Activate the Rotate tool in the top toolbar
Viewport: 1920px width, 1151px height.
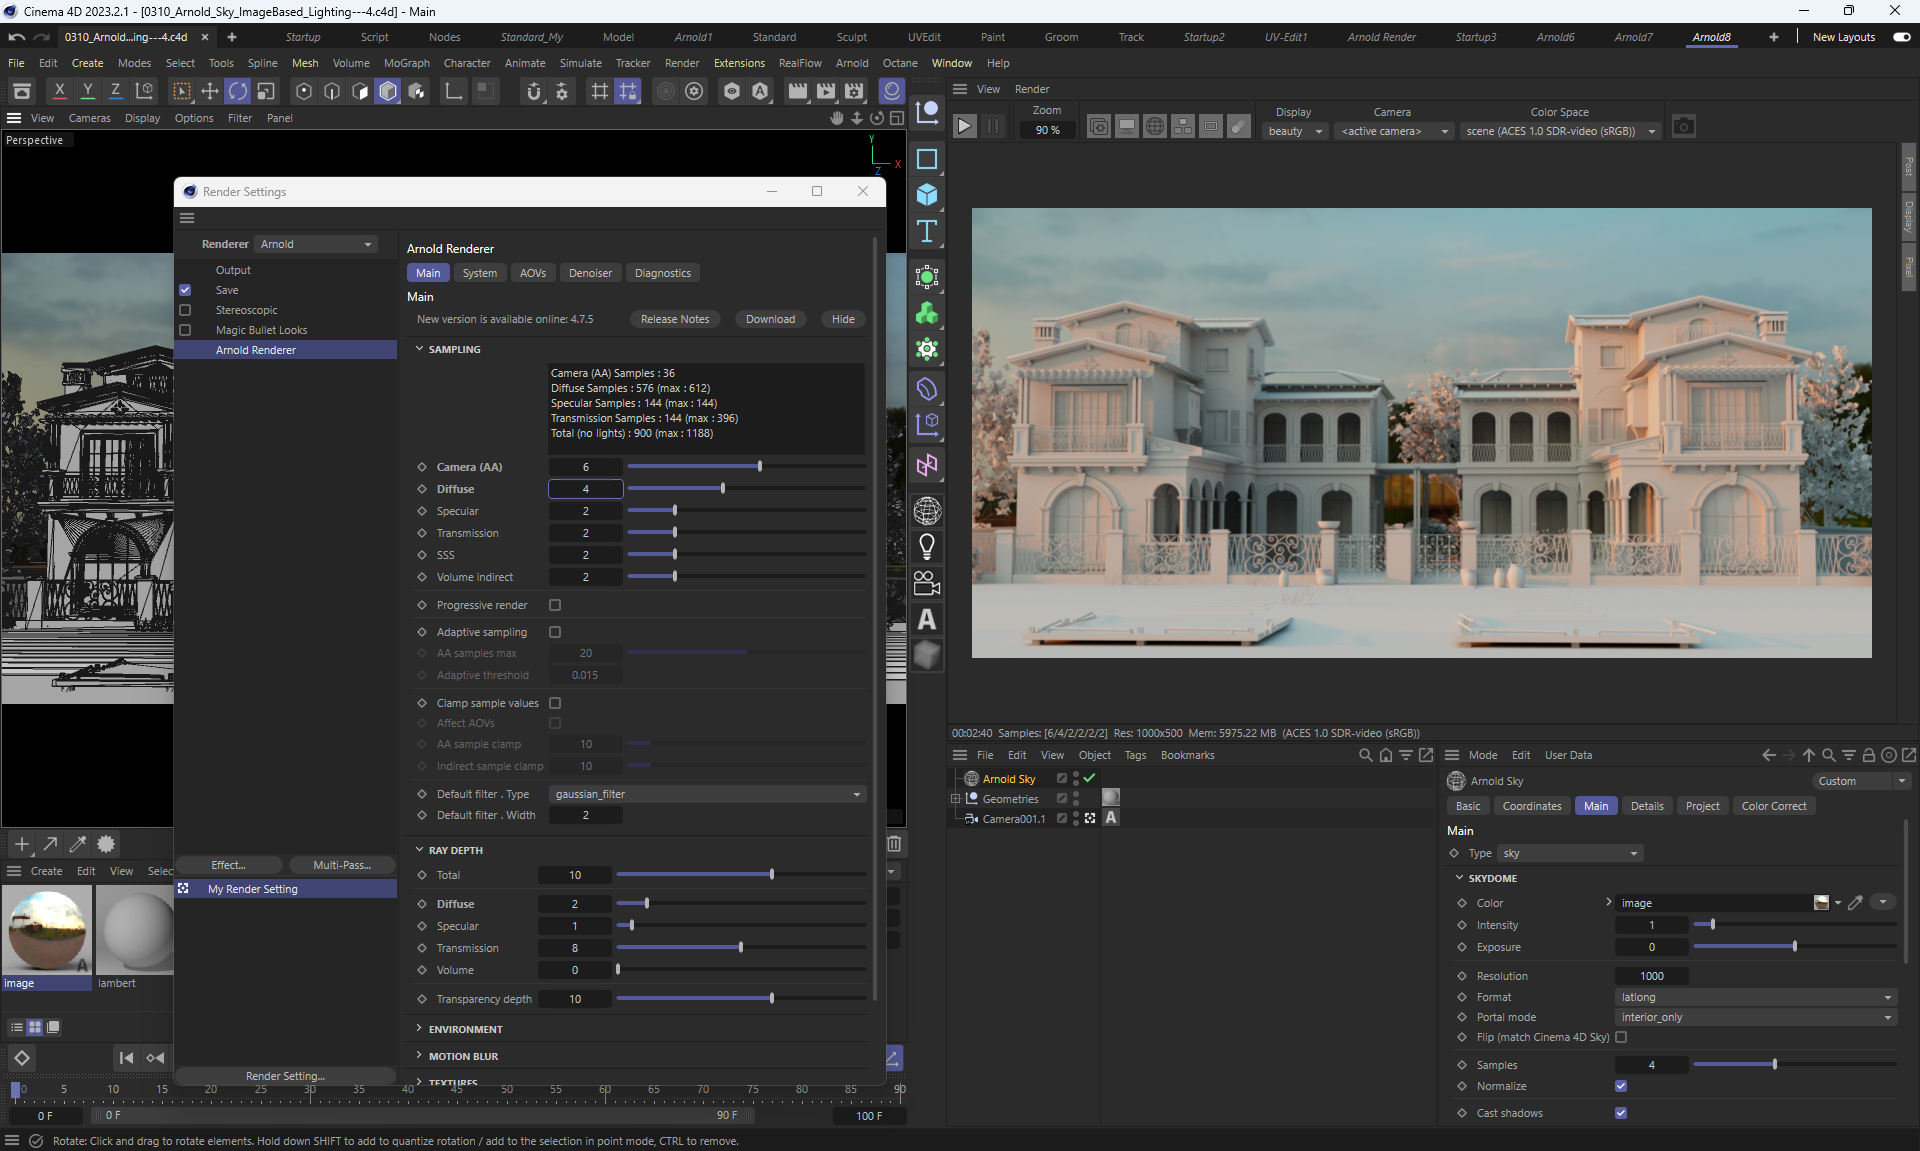[238, 92]
